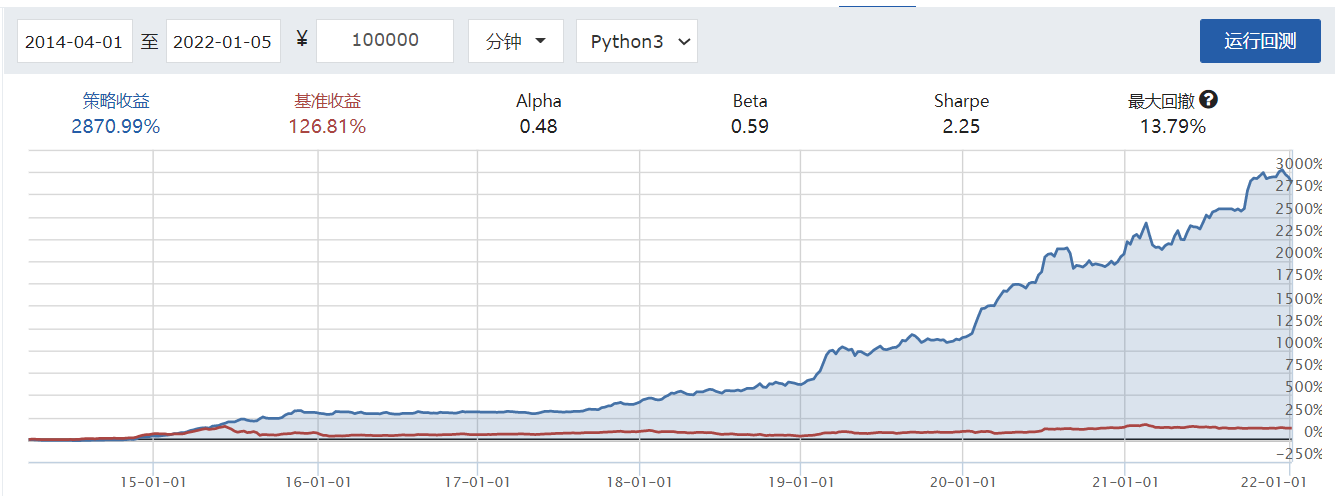Click the 3000% y-axis label
Viewport: 1335px width, 496px height.
1299,164
